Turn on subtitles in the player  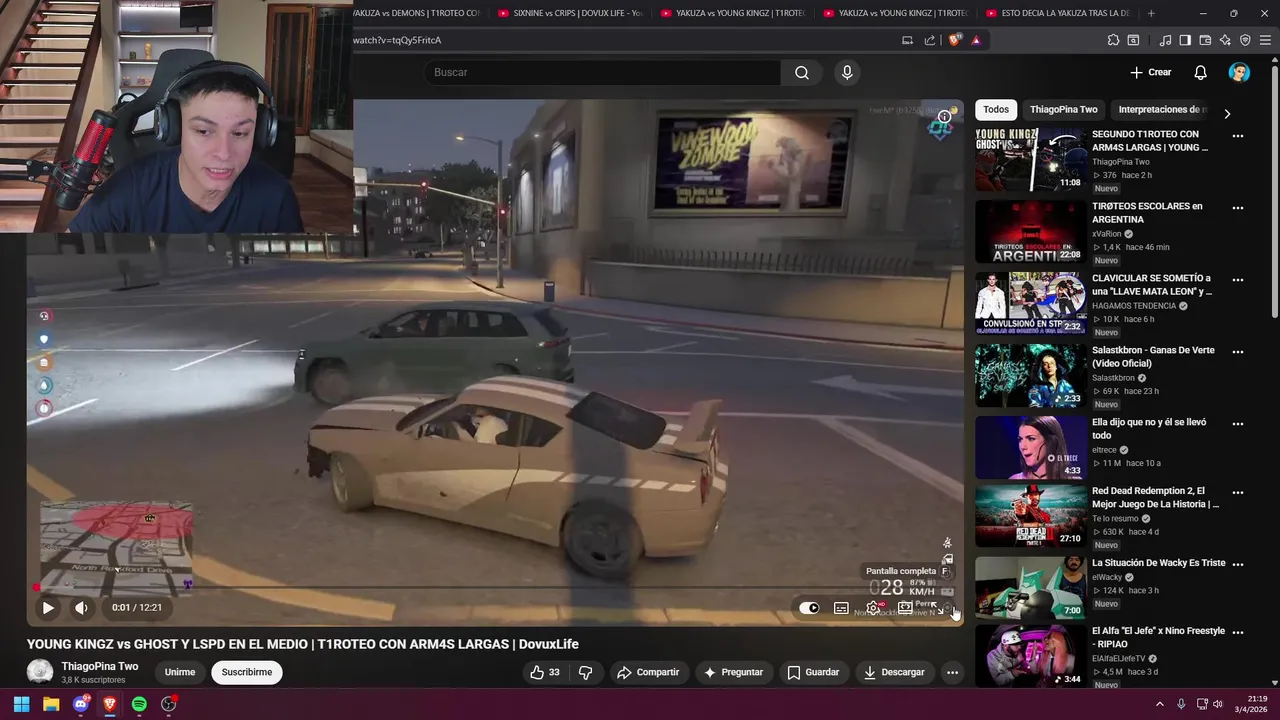coord(841,608)
